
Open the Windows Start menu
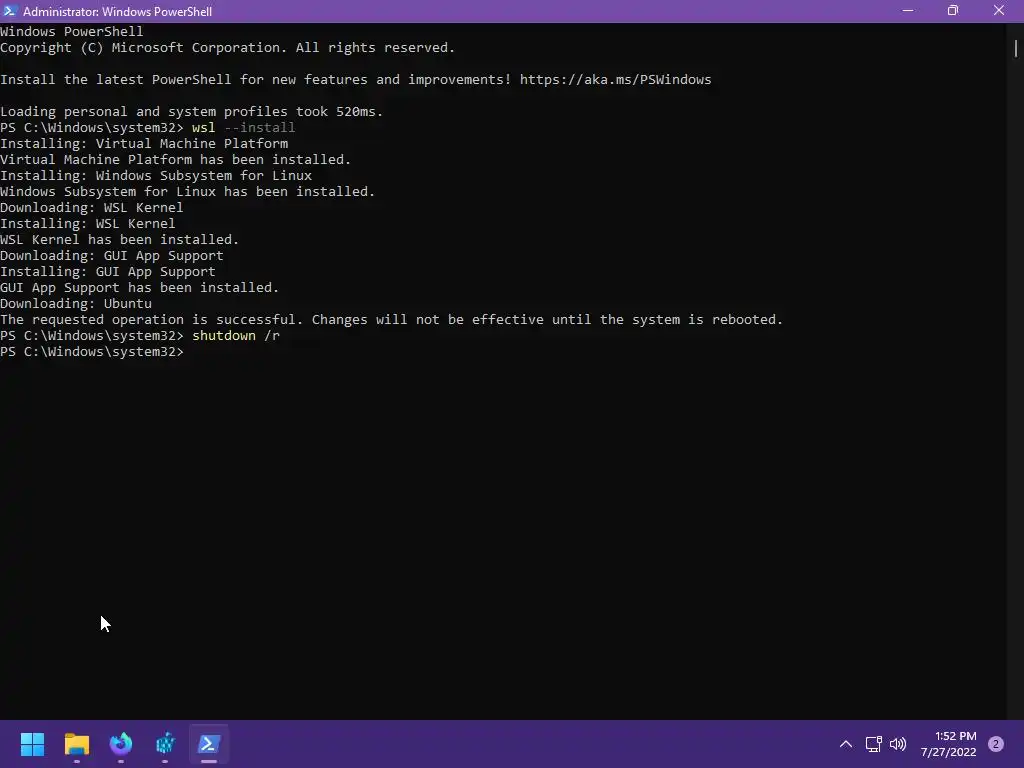[32, 744]
